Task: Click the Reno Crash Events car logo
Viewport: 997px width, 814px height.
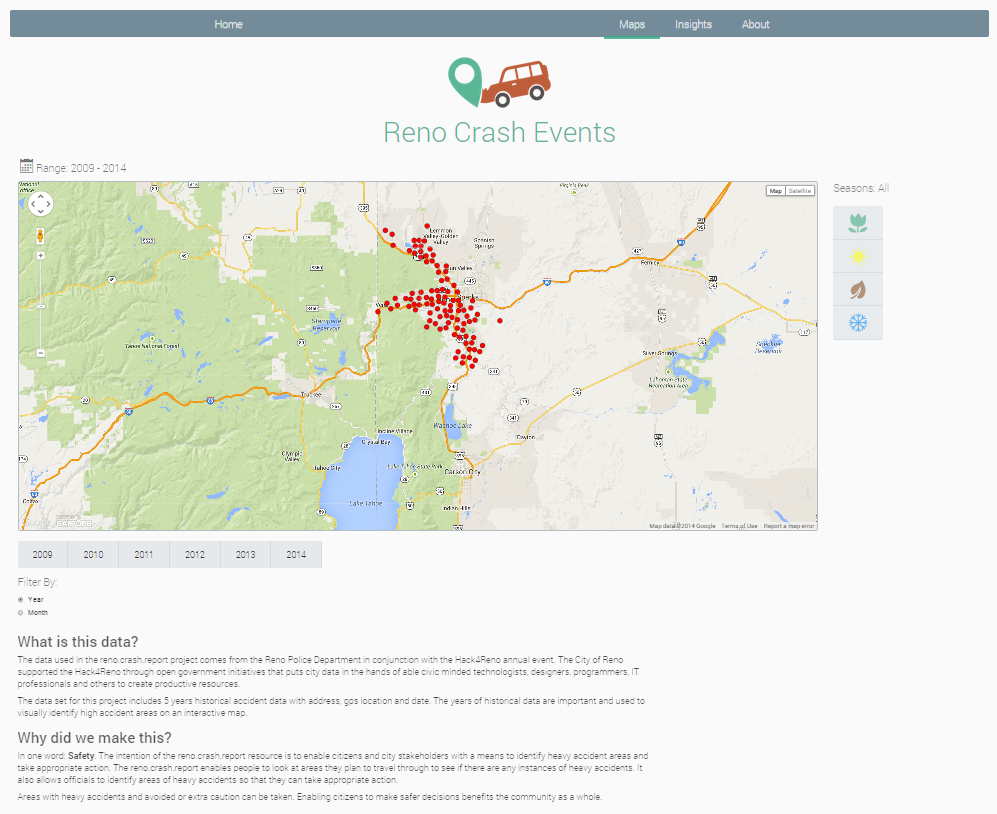Action: pyautogui.click(x=499, y=82)
